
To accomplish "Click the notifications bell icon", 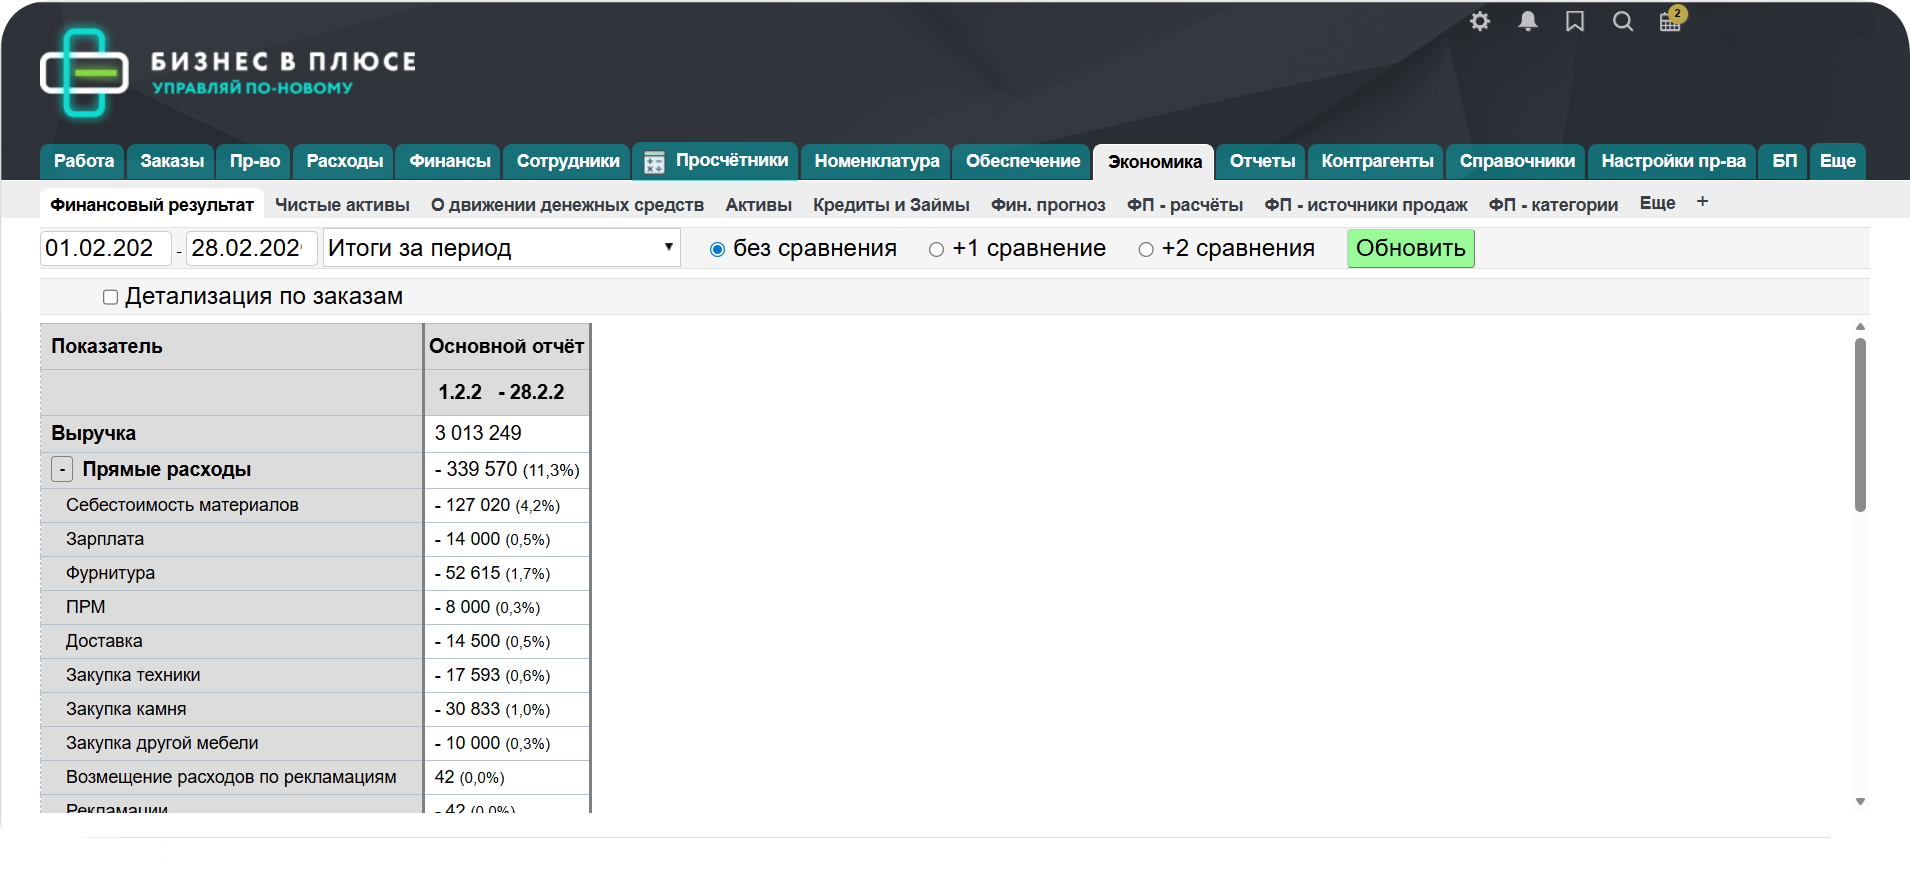I will (x=1527, y=22).
